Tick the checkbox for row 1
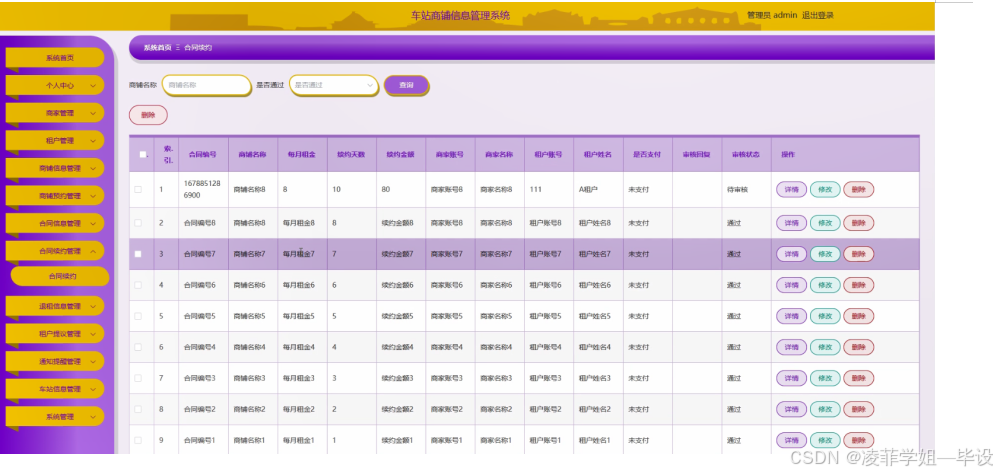This screenshot has height=475, width=997. pos(138,189)
